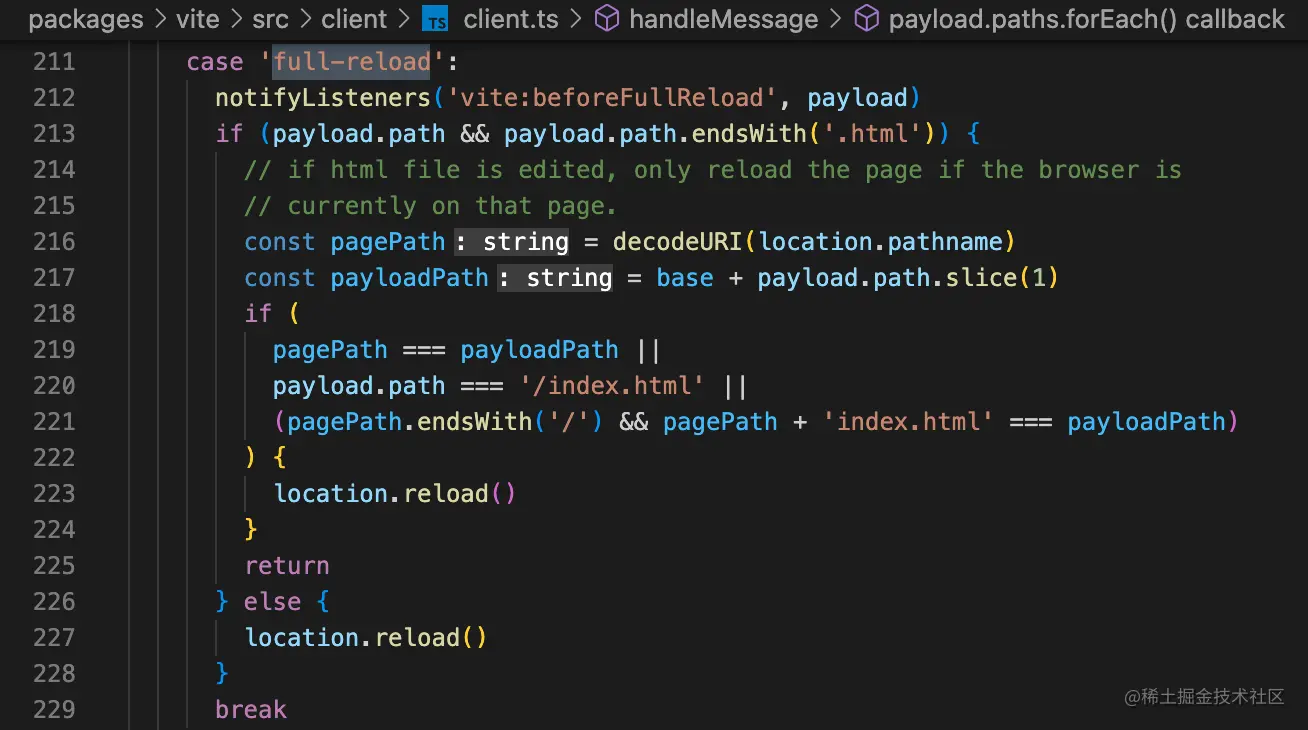Viewport: 1308px width, 730px height.
Task: Click the handleMessage symbol cube icon
Action: (x=606, y=19)
